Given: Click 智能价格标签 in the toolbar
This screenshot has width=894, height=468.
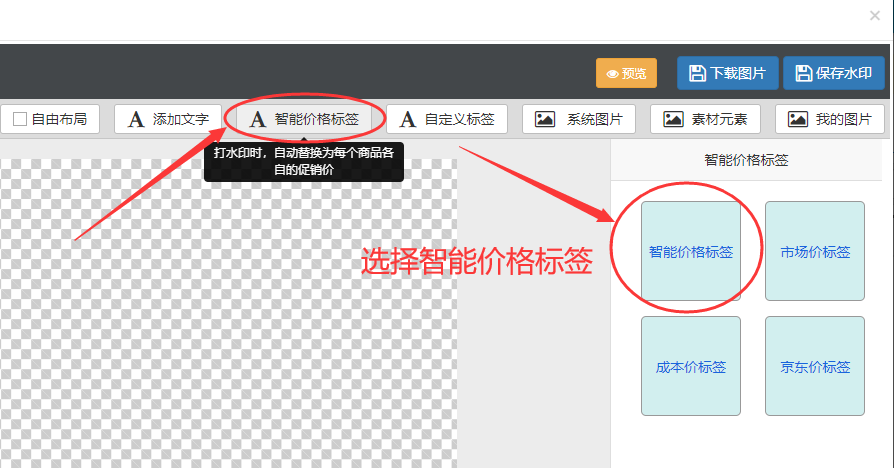Looking at the screenshot, I should click(x=304, y=119).
